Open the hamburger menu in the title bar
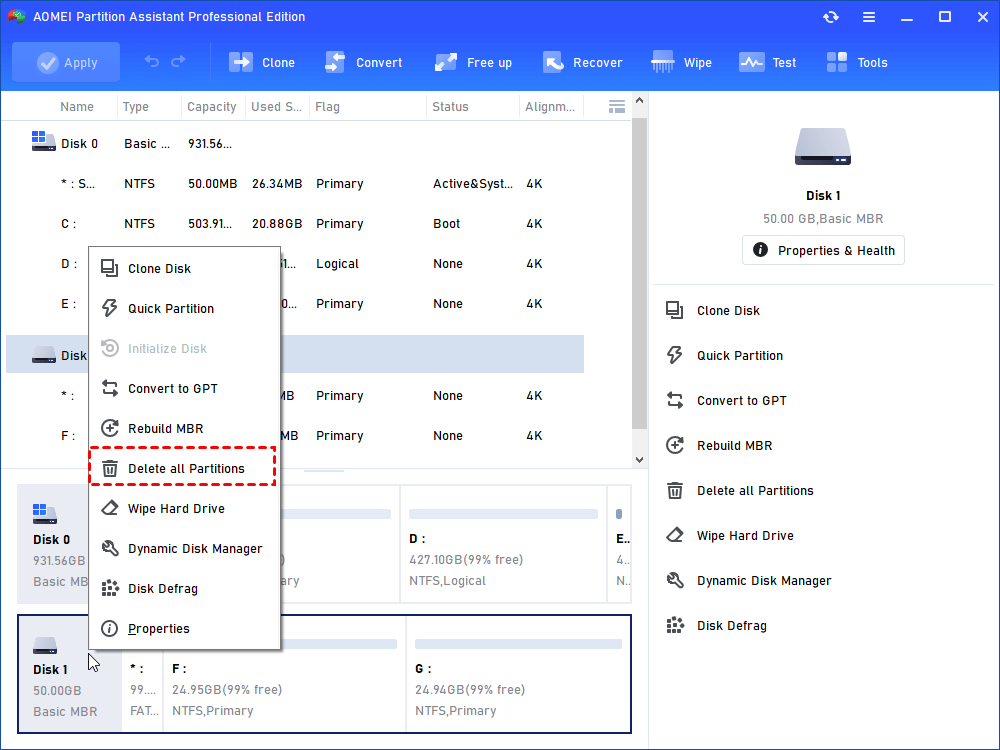This screenshot has height=750, width=1000. pos(869,17)
